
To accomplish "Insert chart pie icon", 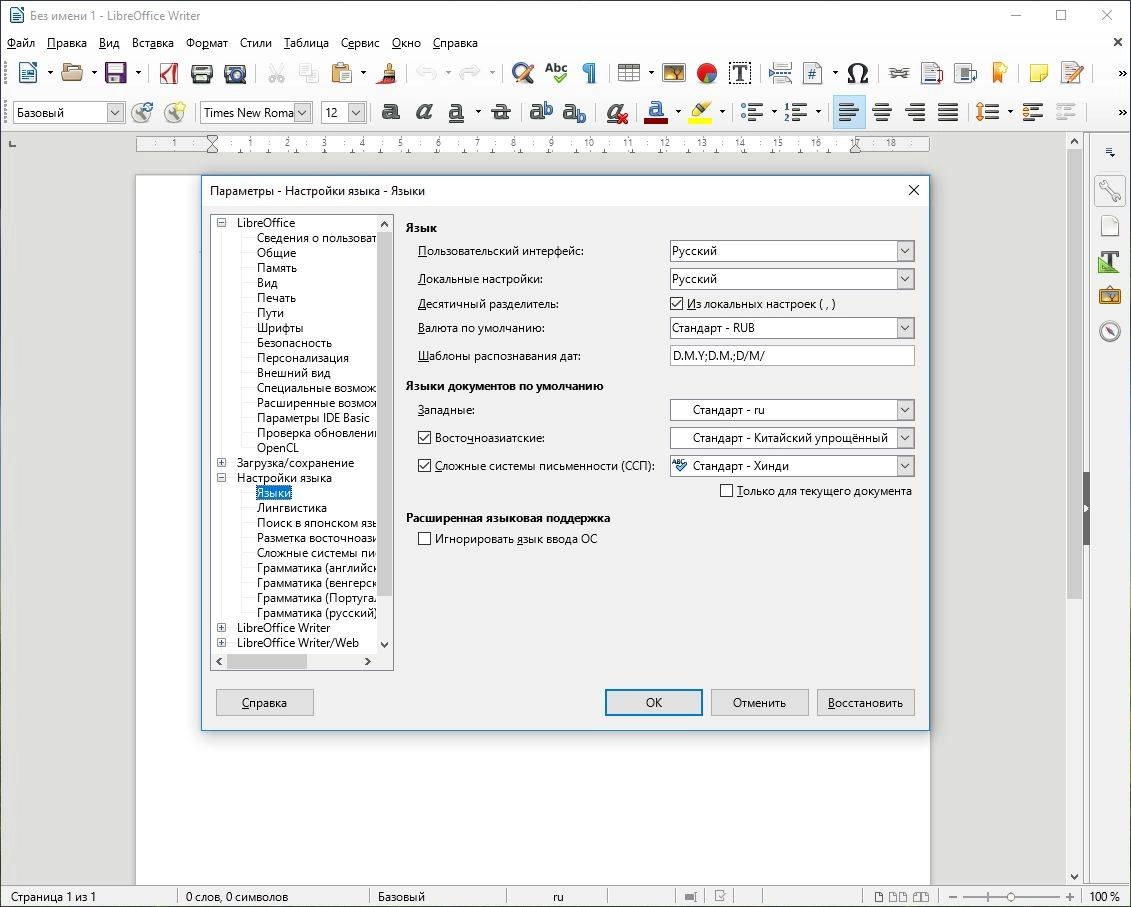I will (707, 73).
